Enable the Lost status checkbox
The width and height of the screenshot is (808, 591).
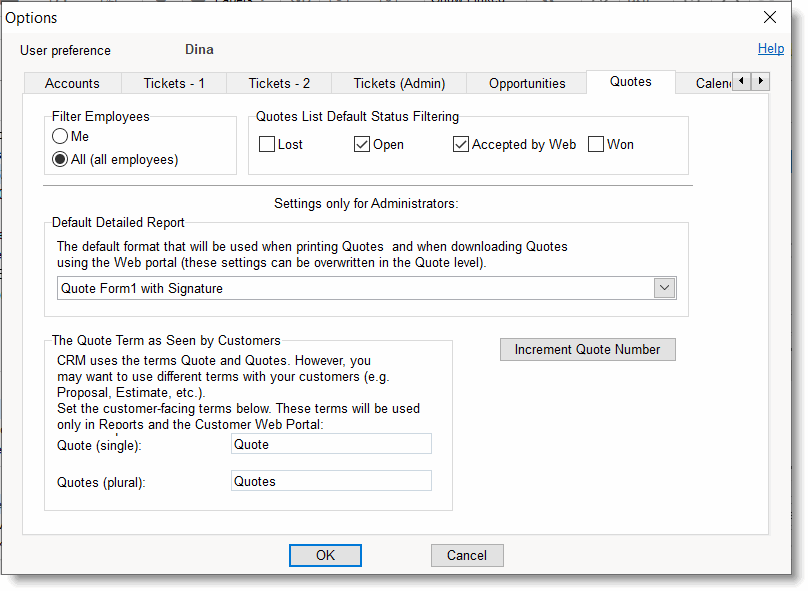tap(267, 144)
